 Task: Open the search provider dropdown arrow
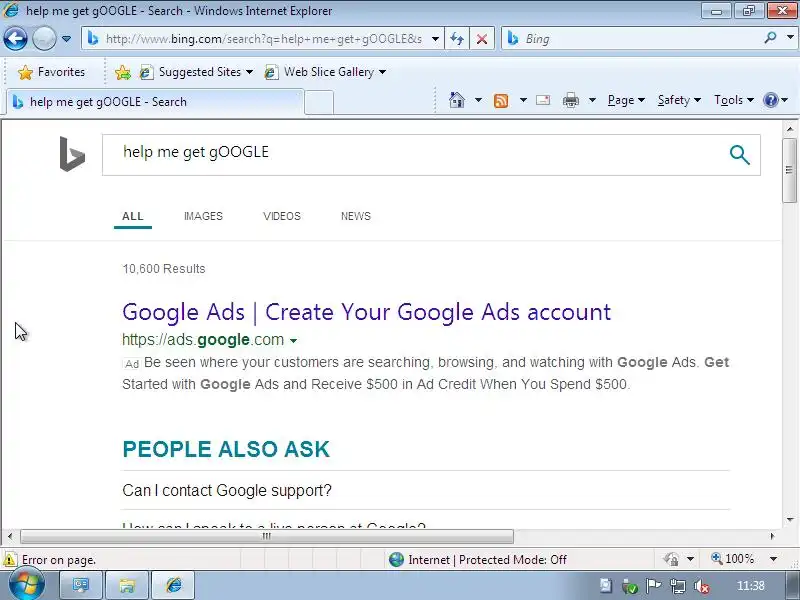pyautogui.click(x=790, y=38)
